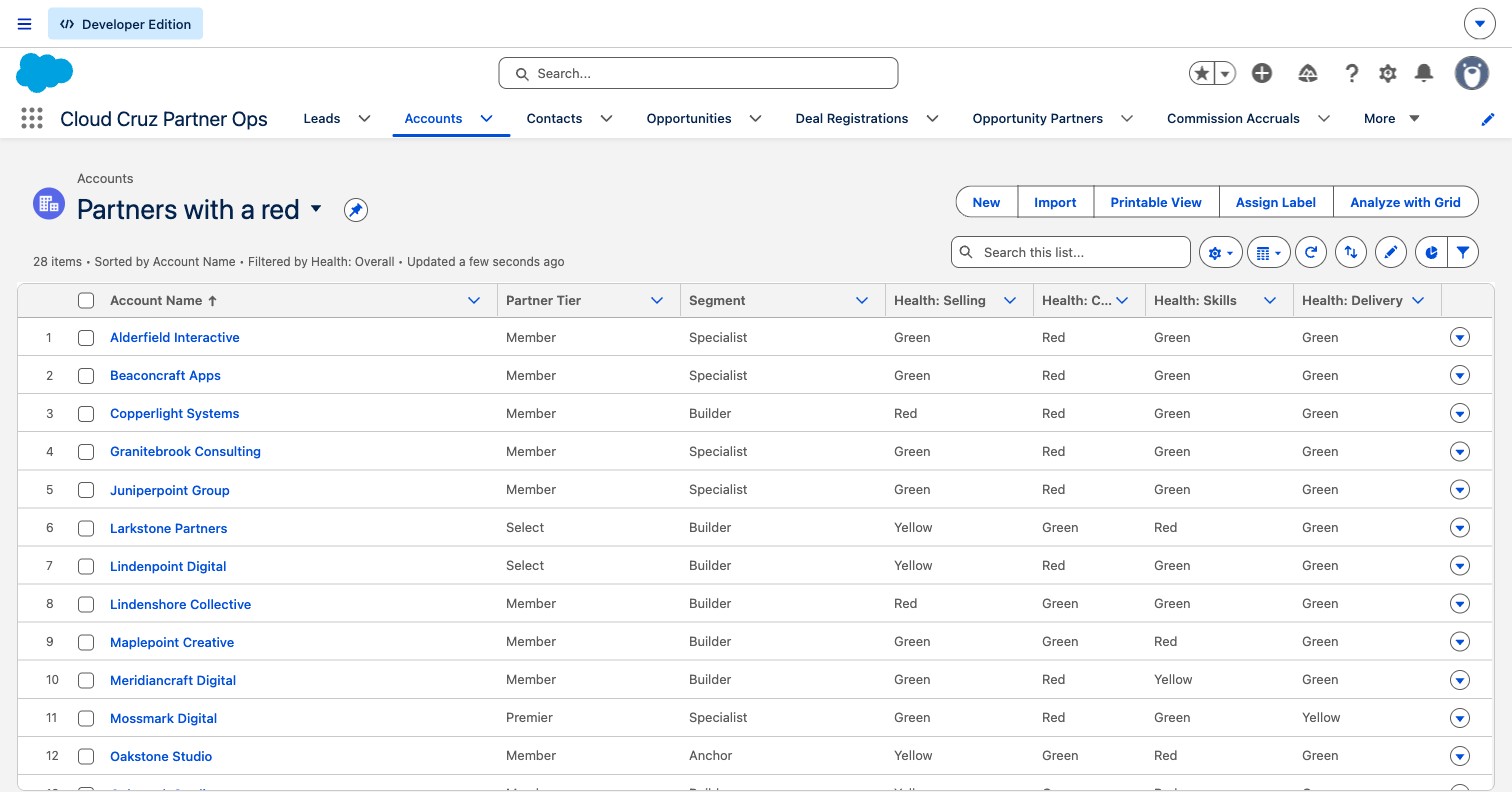Edit the navigation bar with pencil icon
The width and height of the screenshot is (1512, 792).
[1488, 119]
